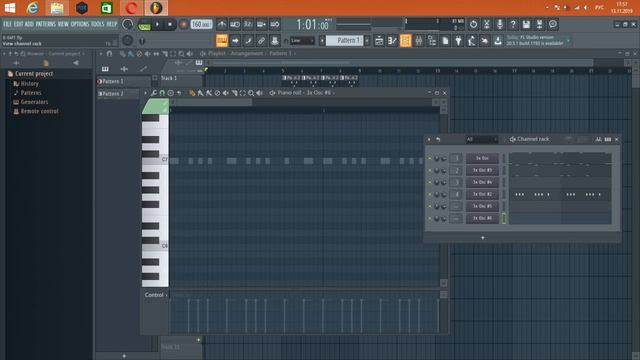Open the plugin picker plug icon

(x=458, y=40)
